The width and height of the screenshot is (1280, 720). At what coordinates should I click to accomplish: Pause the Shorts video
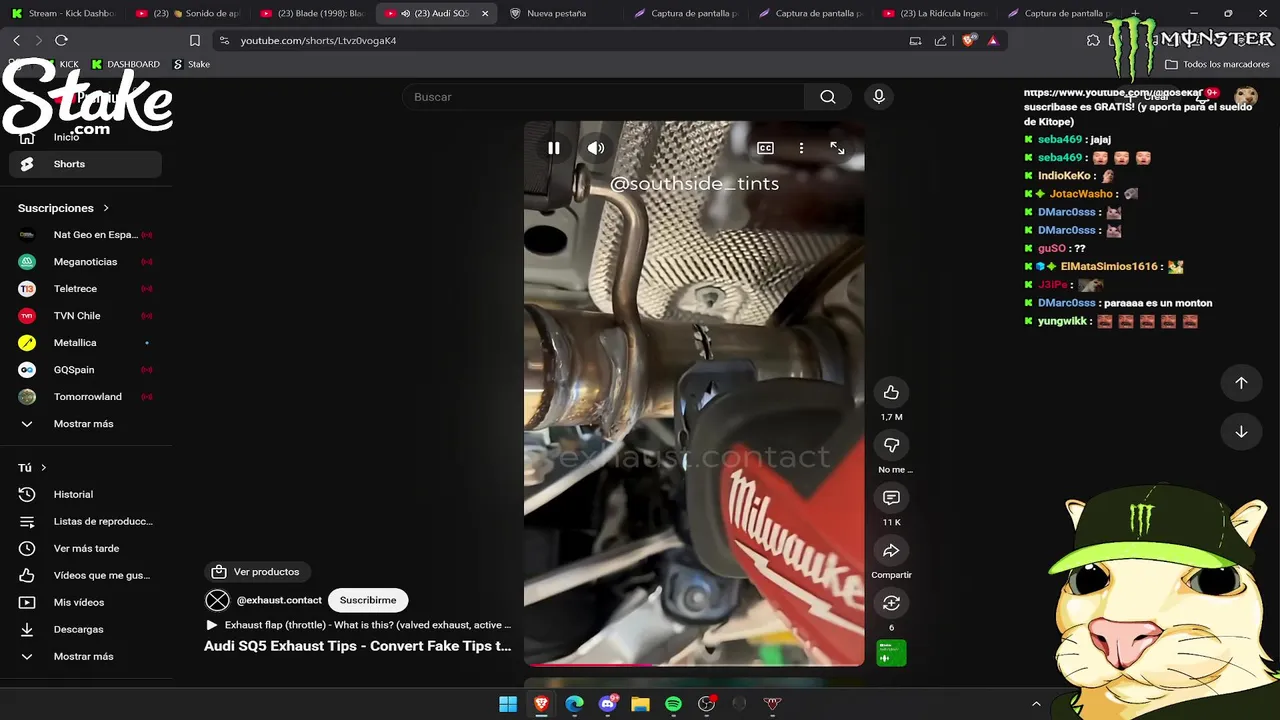click(x=554, y=148)
